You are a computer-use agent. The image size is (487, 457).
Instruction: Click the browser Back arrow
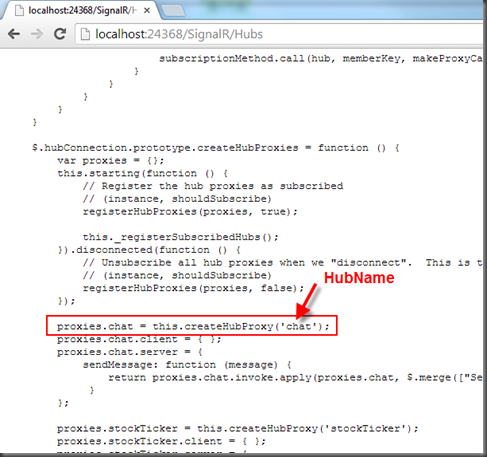(x=14, y=34)
